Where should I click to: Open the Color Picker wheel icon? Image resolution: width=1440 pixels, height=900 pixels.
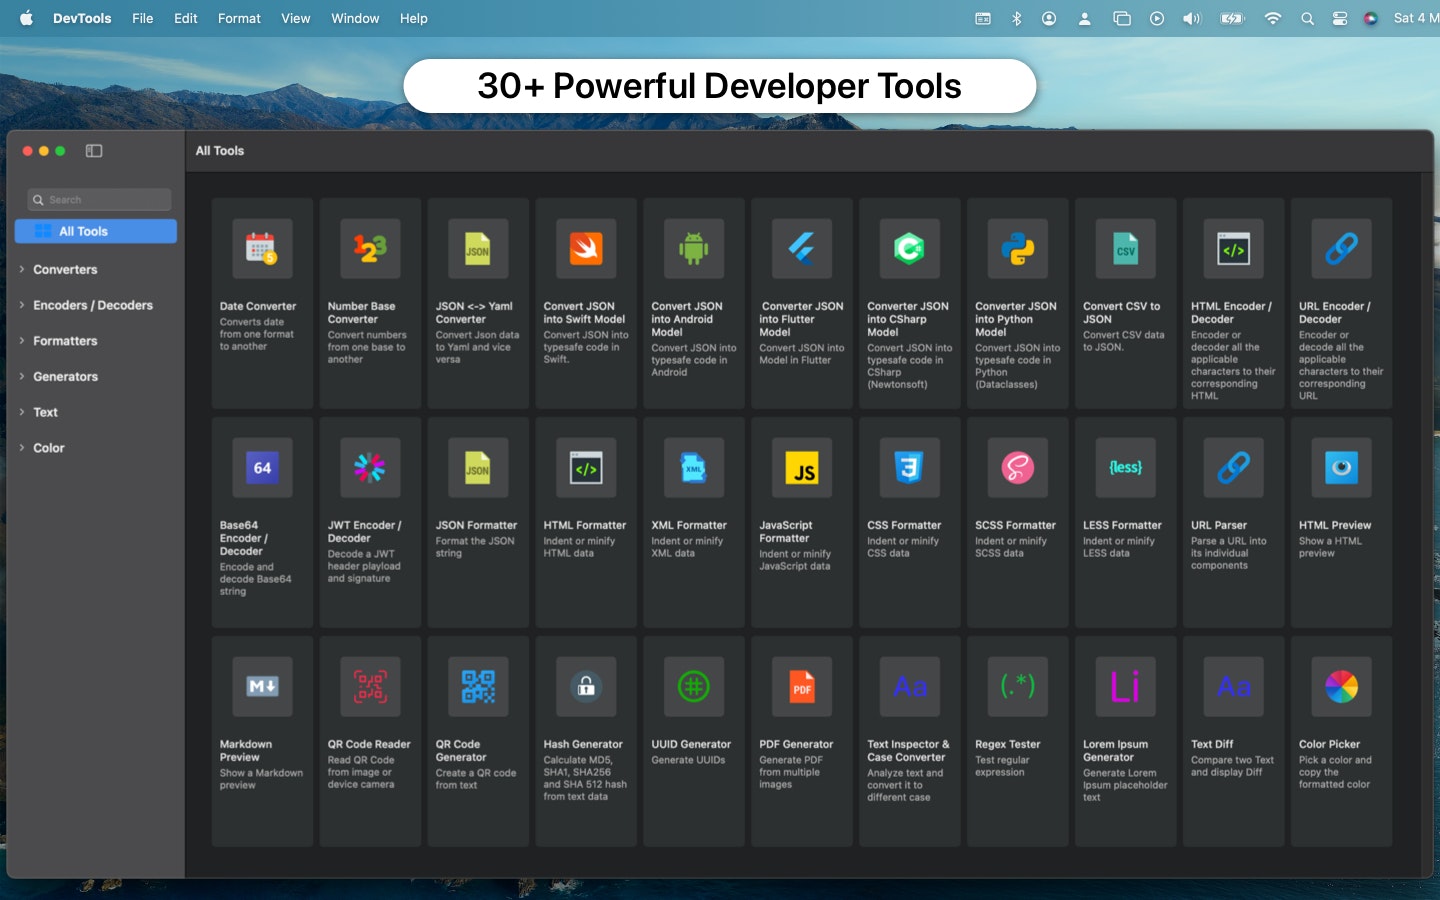tap(1342, 686)
